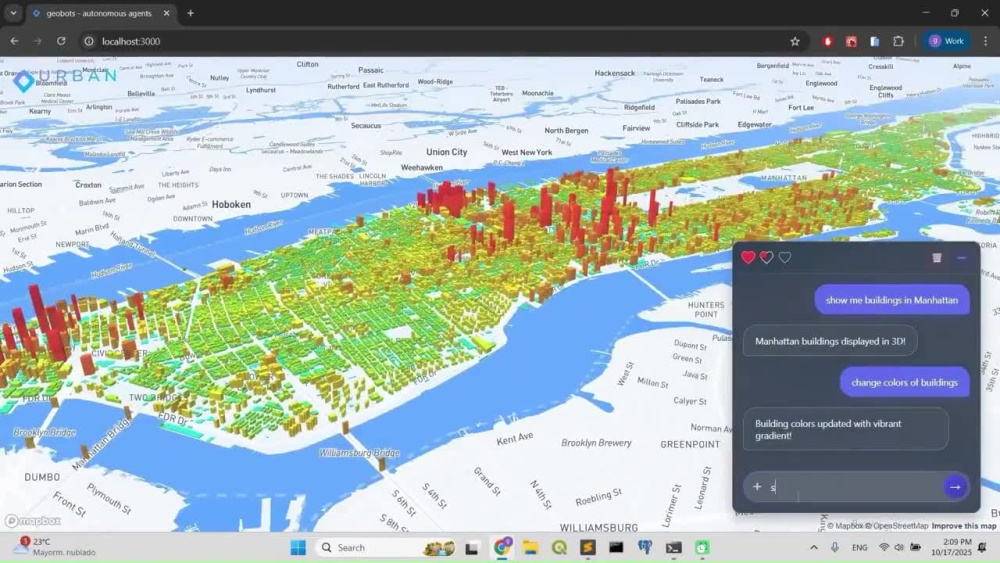Close the geobots browser tab
Viewport: 1000px width, 563px height.
[x=166, y=13]
